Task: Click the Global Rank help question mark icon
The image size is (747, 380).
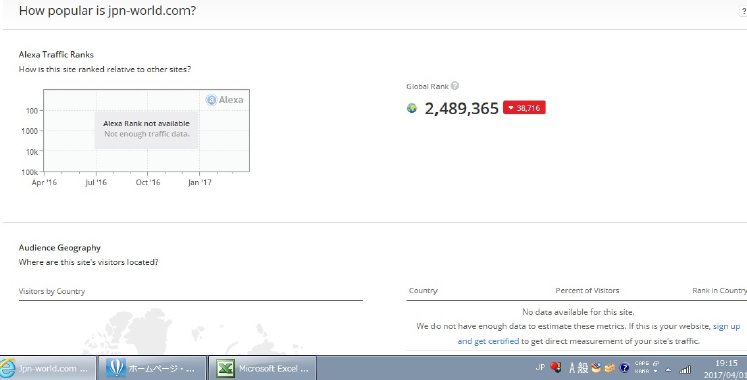Action: [454, 86]
